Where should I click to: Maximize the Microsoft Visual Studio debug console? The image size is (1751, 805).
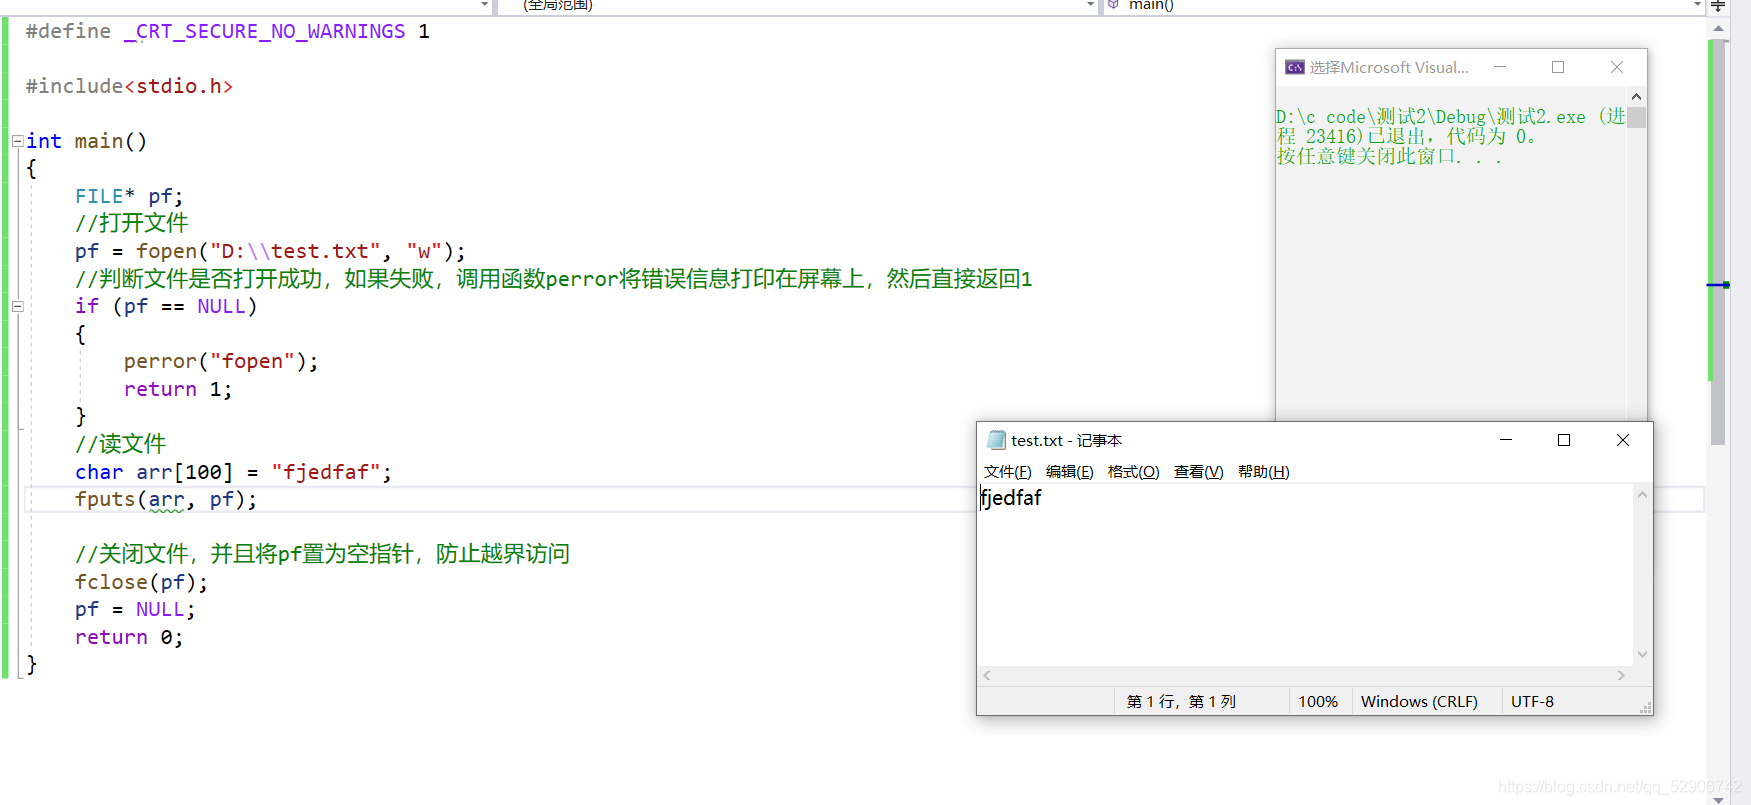[1558, 67]
